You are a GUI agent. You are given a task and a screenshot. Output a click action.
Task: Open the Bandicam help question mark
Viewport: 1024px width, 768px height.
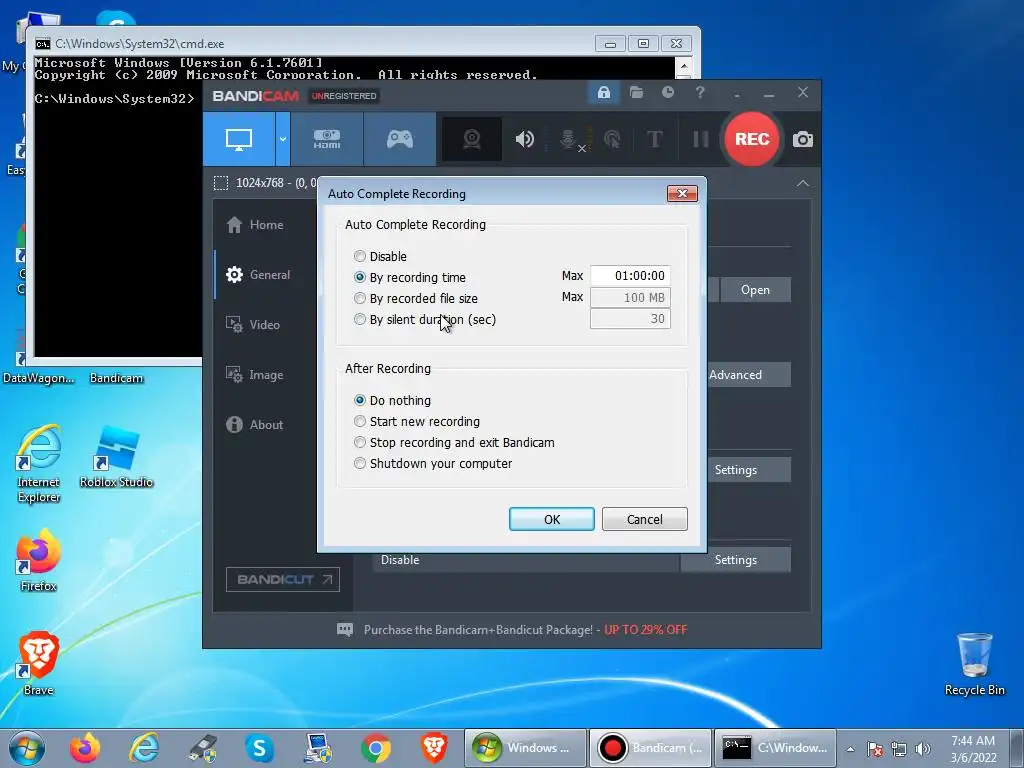[700, 93]
